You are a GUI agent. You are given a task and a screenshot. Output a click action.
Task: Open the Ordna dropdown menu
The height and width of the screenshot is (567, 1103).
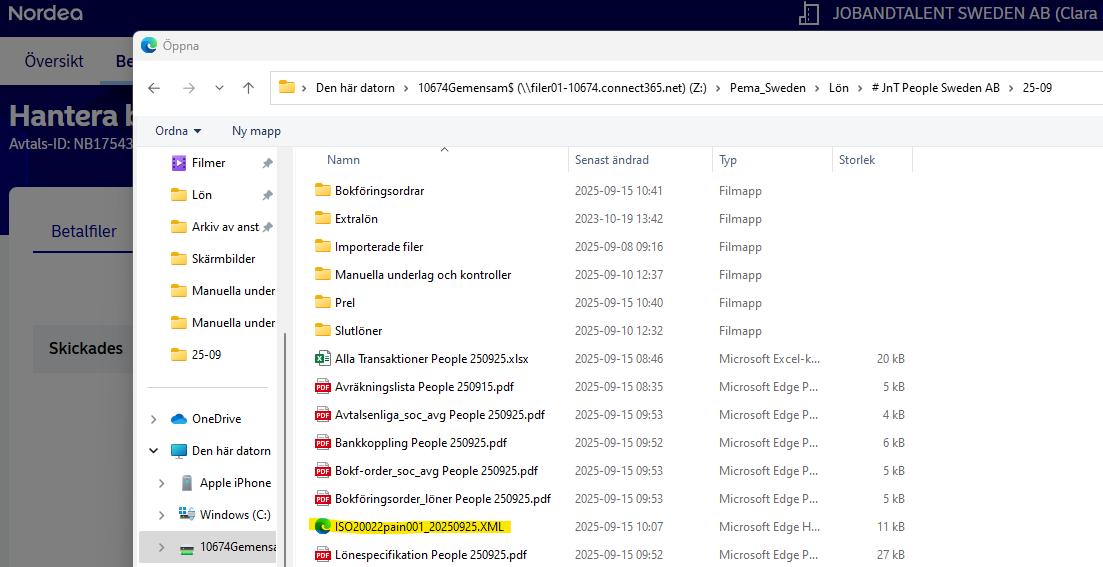178,131
